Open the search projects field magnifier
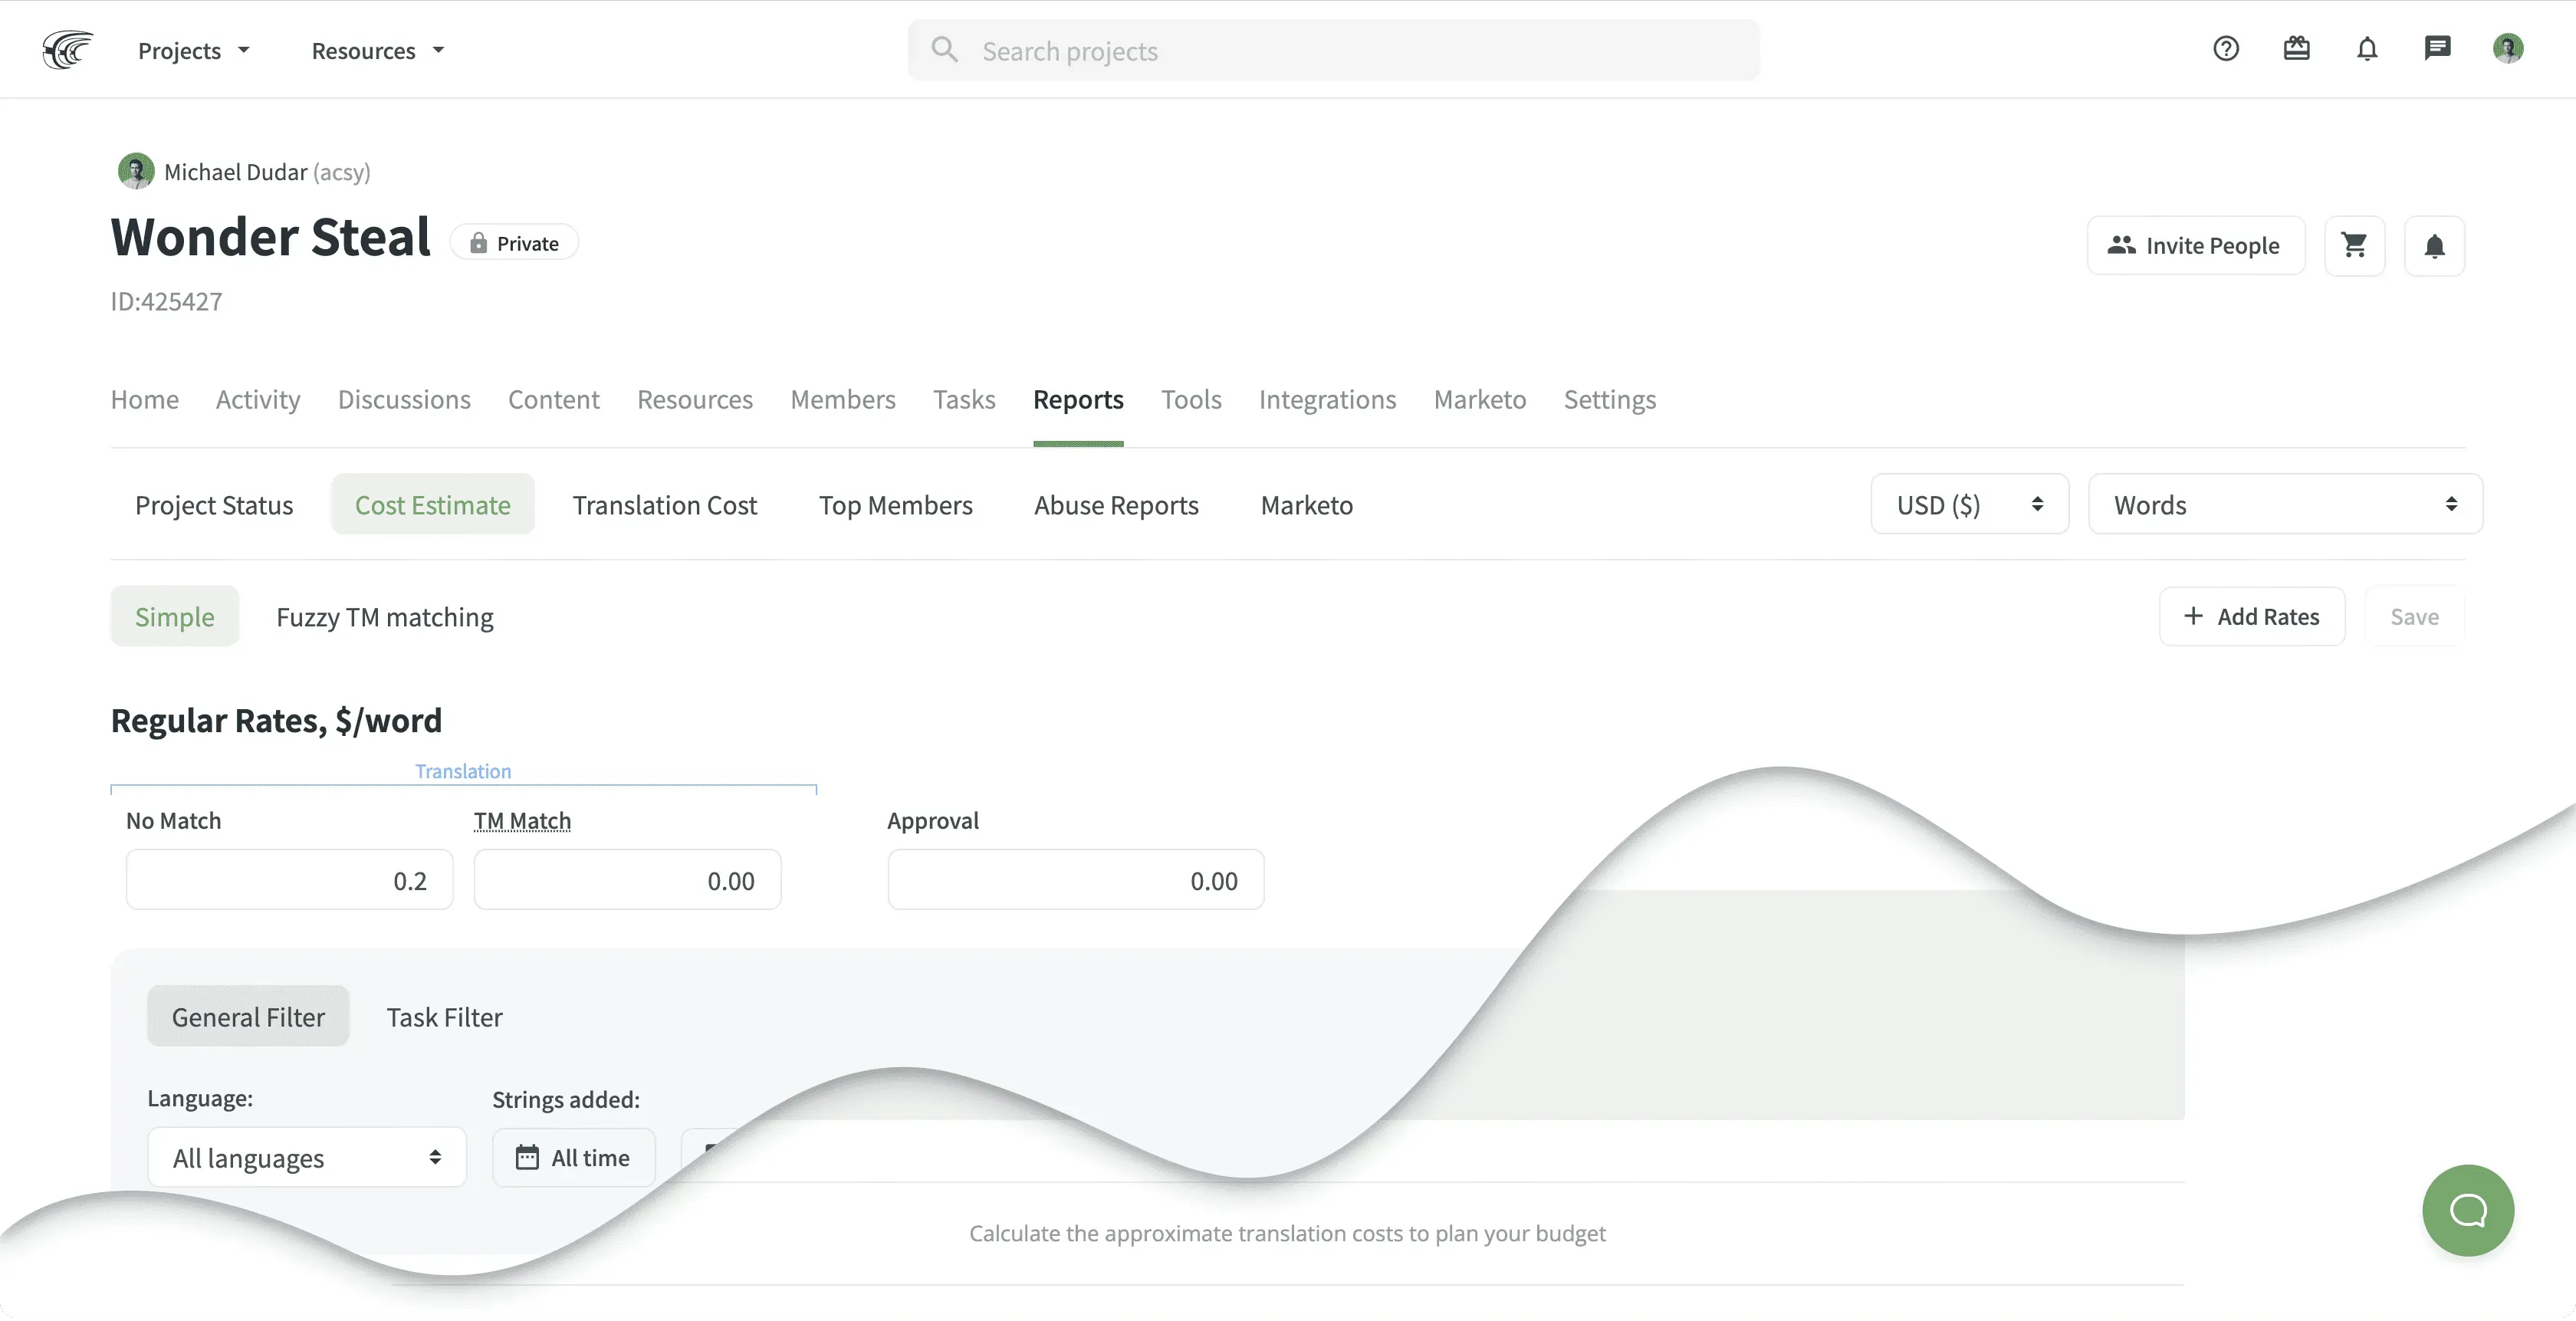This screenshot has height=1321, width=2576. click(944, 49)
